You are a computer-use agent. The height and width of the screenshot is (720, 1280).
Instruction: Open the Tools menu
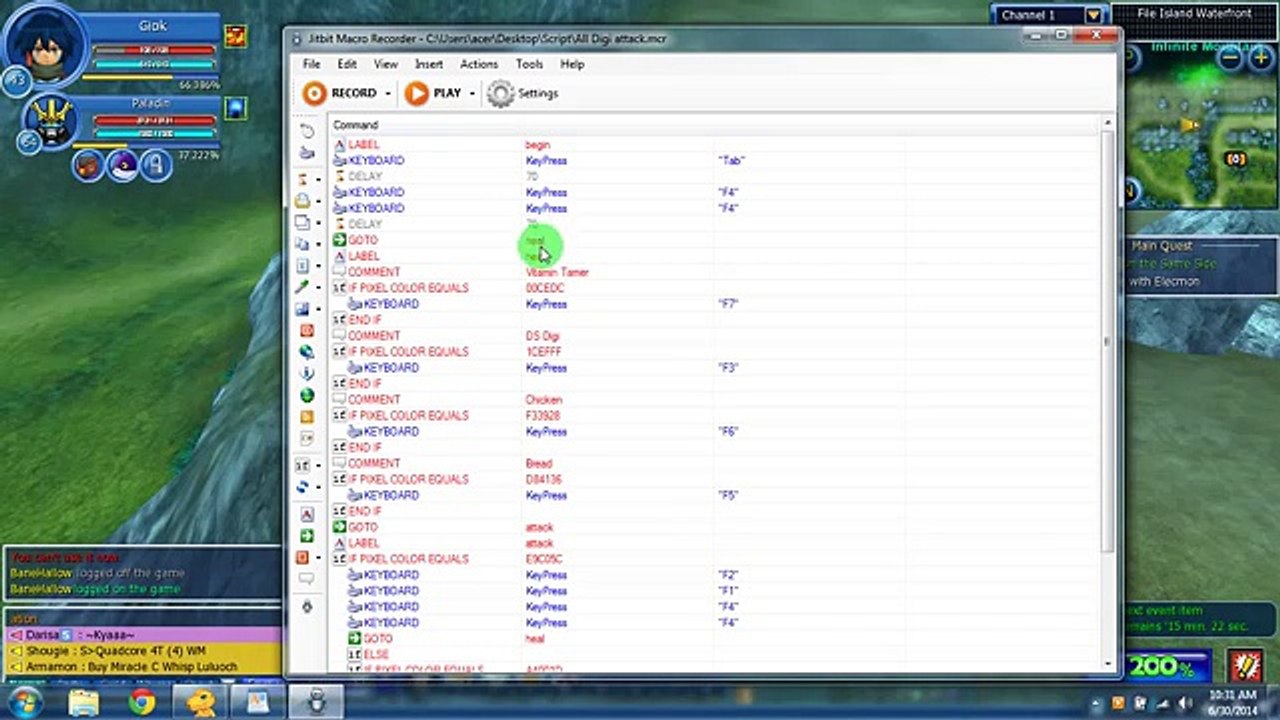[x=530, y=64]
